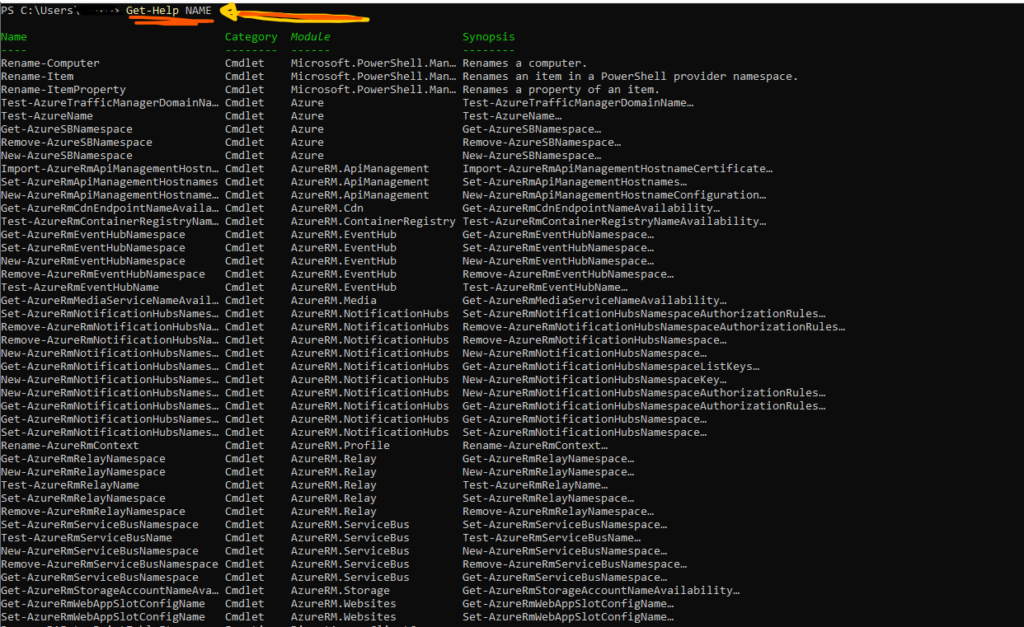Click synopsis "Get-AzureRmNotificationHubsNamespaceListKeys…"

pos(611,366)
